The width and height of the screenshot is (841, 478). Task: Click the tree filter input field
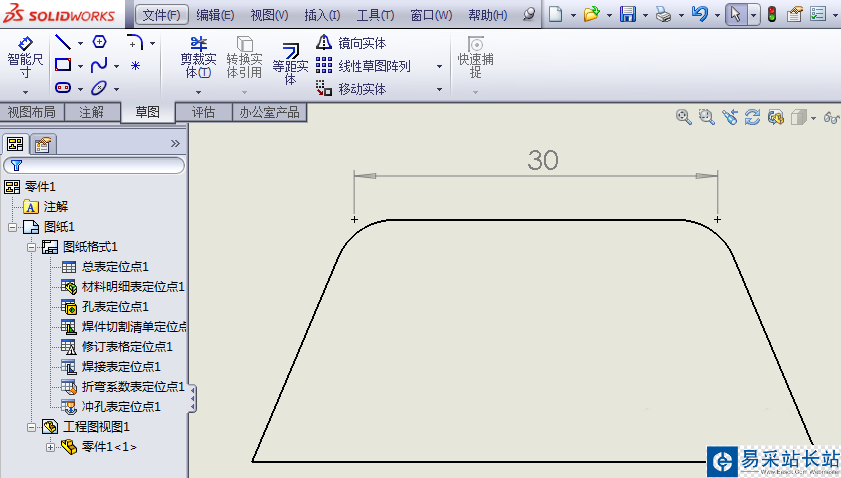click(x=94, y=165)
